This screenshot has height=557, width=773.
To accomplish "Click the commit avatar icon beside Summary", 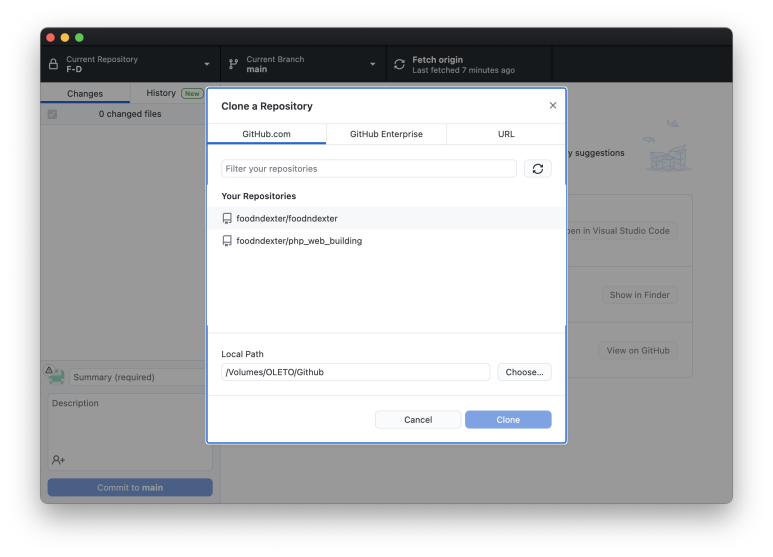I will click(x=56, y=376).
